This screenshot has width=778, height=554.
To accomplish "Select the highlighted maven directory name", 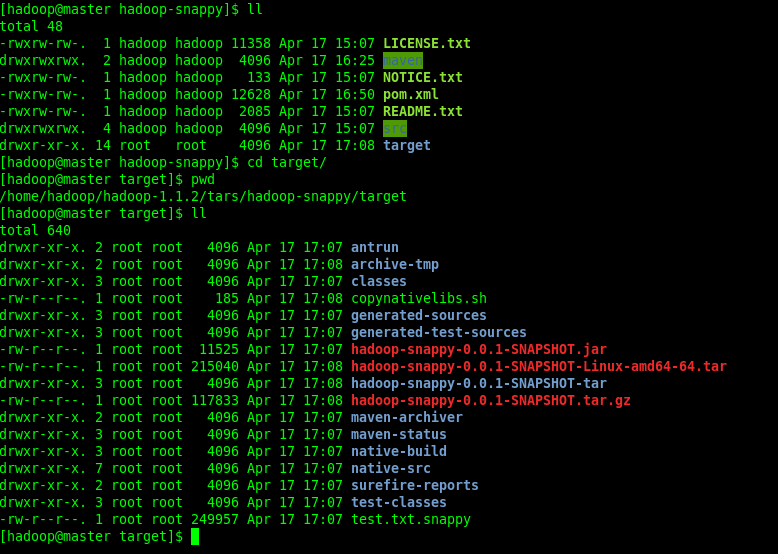I will [x=403, y=61].
